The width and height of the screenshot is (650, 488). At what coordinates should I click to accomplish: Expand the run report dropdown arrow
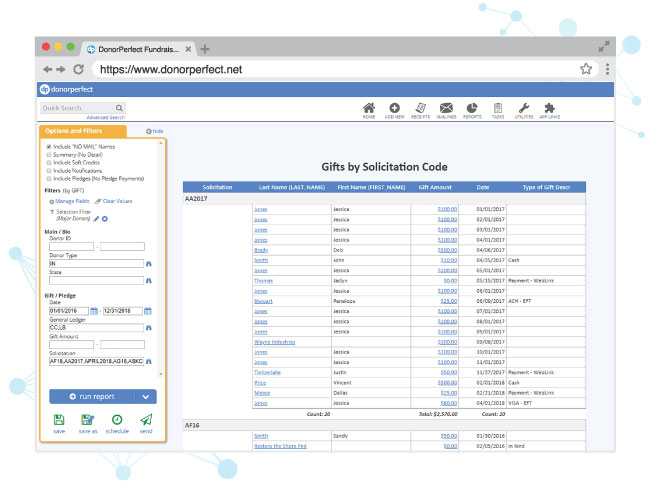pyautogui.click(x=146, y=397)
